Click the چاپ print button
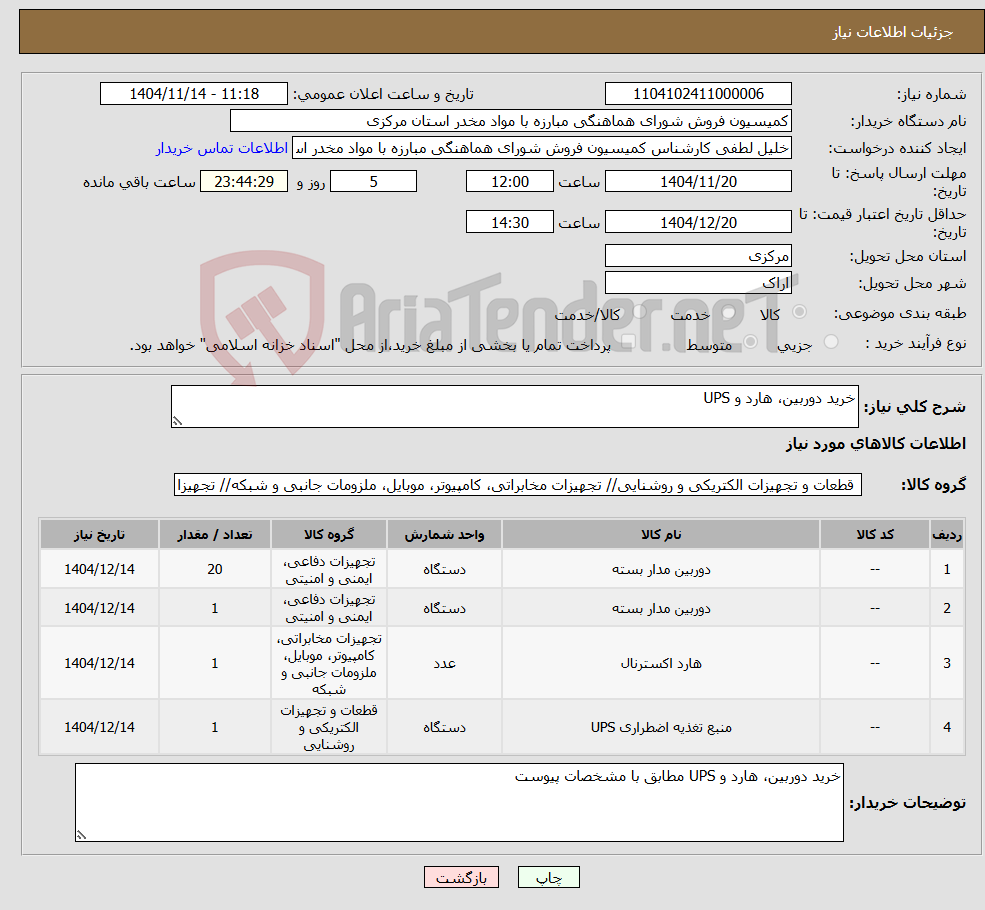Viewport: 985px width, 910px height. click(x=548, y=877)
